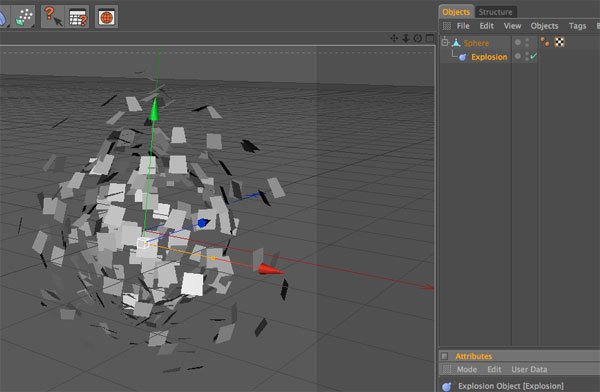Screen dimensions: 600x392
Task: Click the bomb icon beside Explosion Object title
Action: [447, 386]
